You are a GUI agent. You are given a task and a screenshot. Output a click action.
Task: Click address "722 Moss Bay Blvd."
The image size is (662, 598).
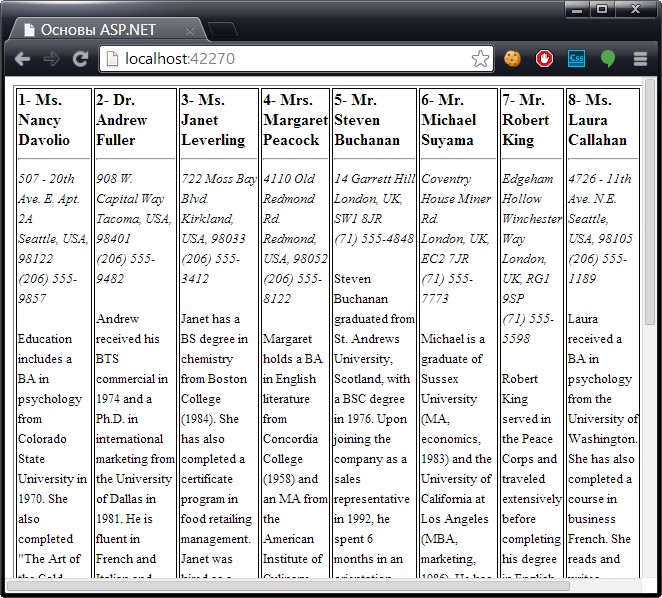click(219, 188)
